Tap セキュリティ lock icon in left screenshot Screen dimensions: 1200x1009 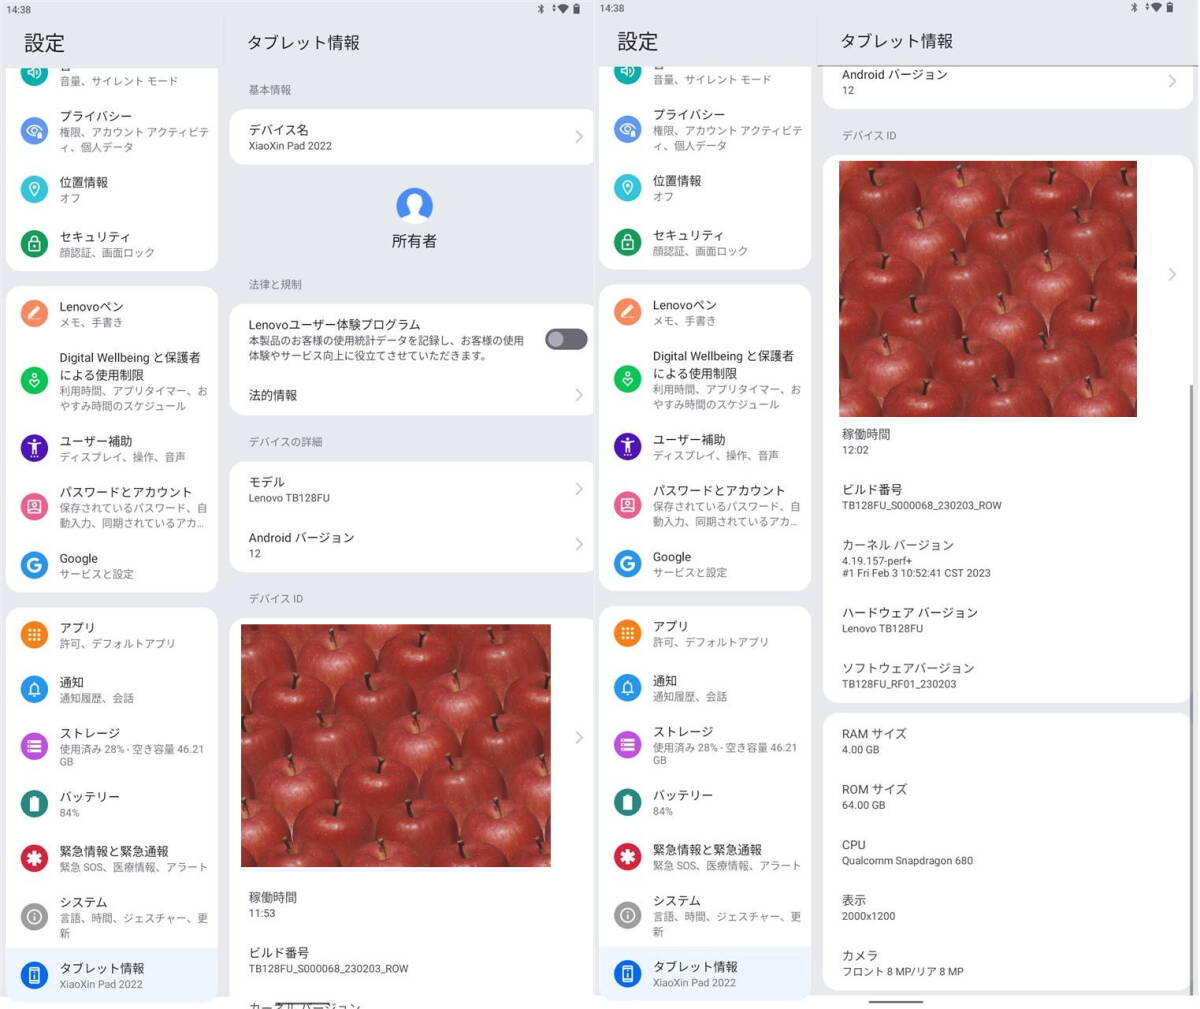tap(34, 244)
